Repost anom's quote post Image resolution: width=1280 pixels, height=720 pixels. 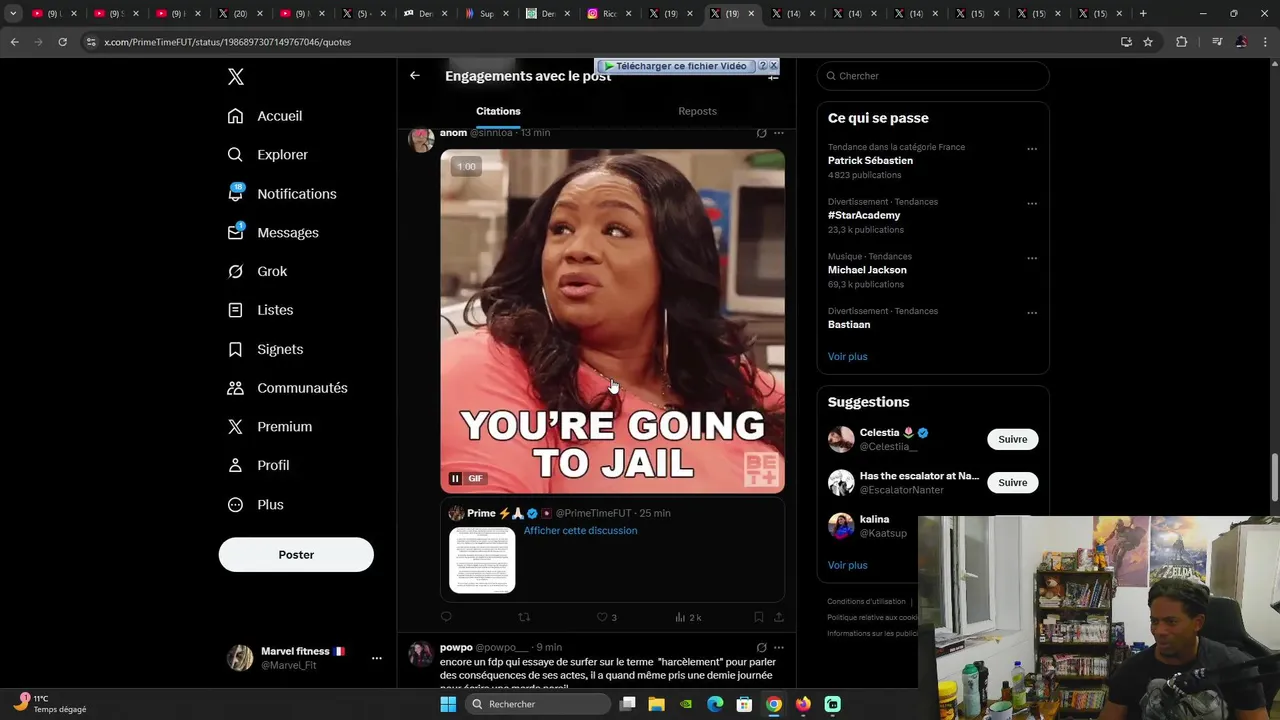[524, 617]
